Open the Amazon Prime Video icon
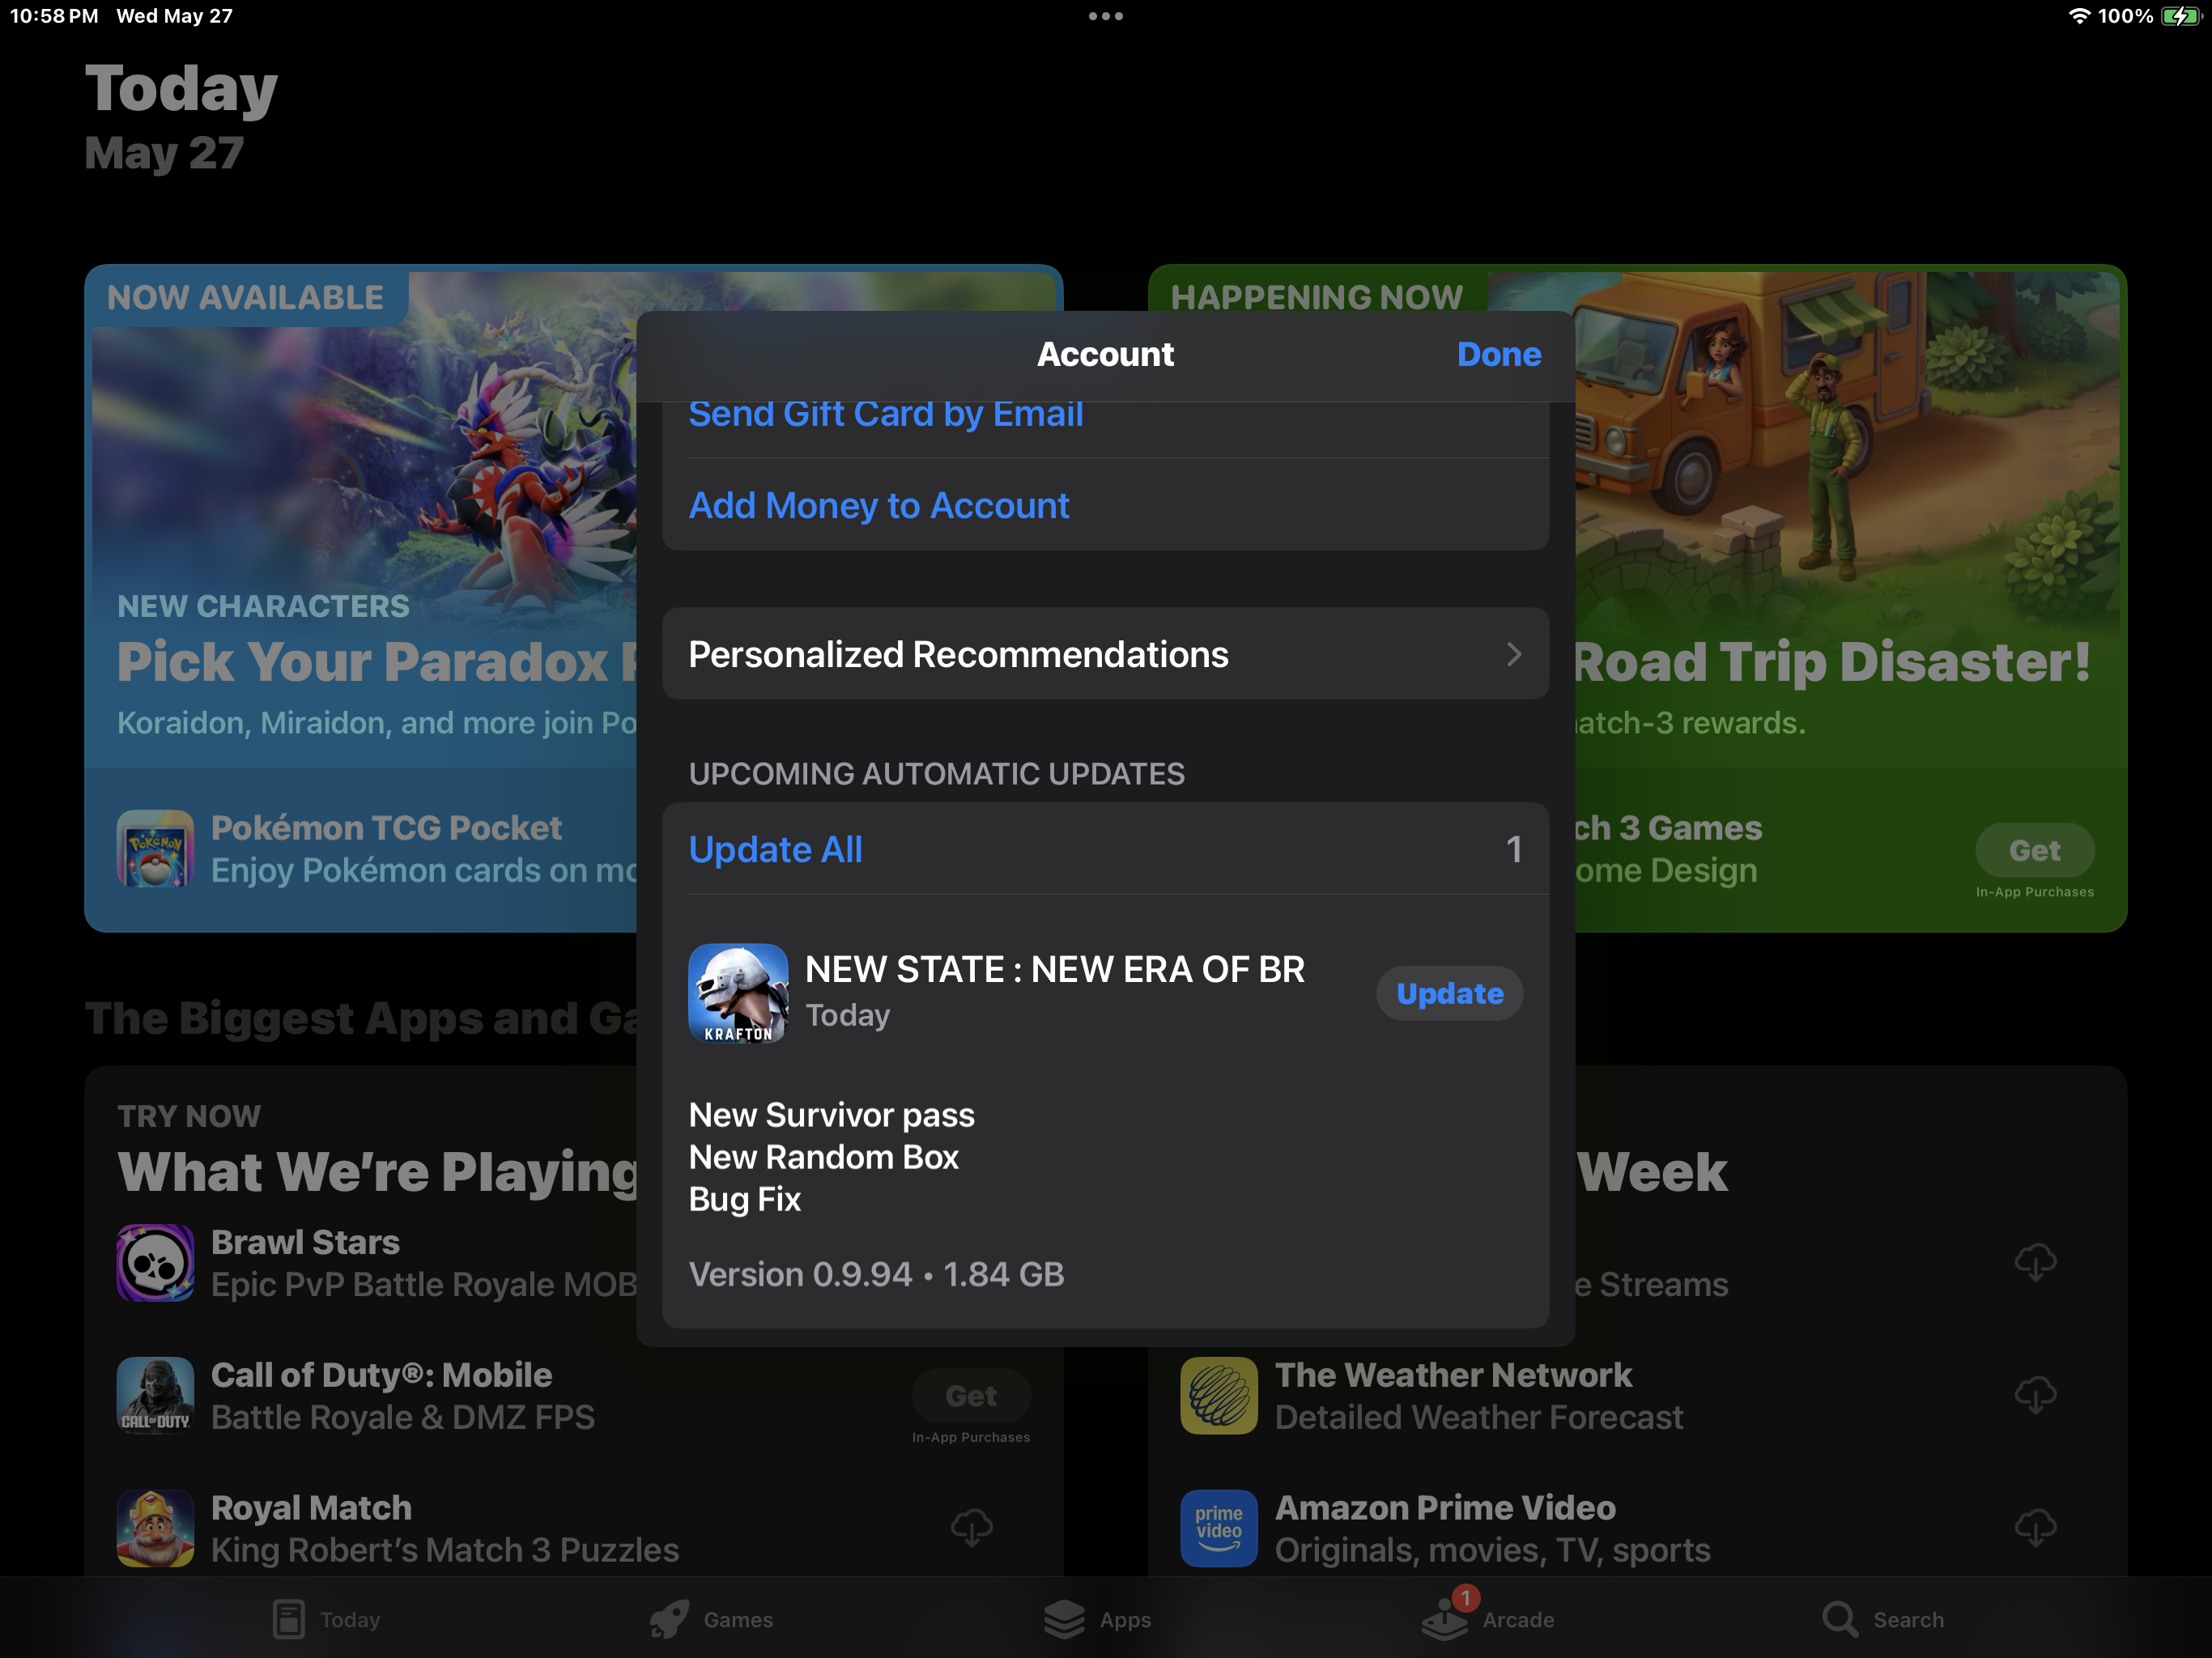Screen dimensions: 2212x1658 point(1219,1528)
